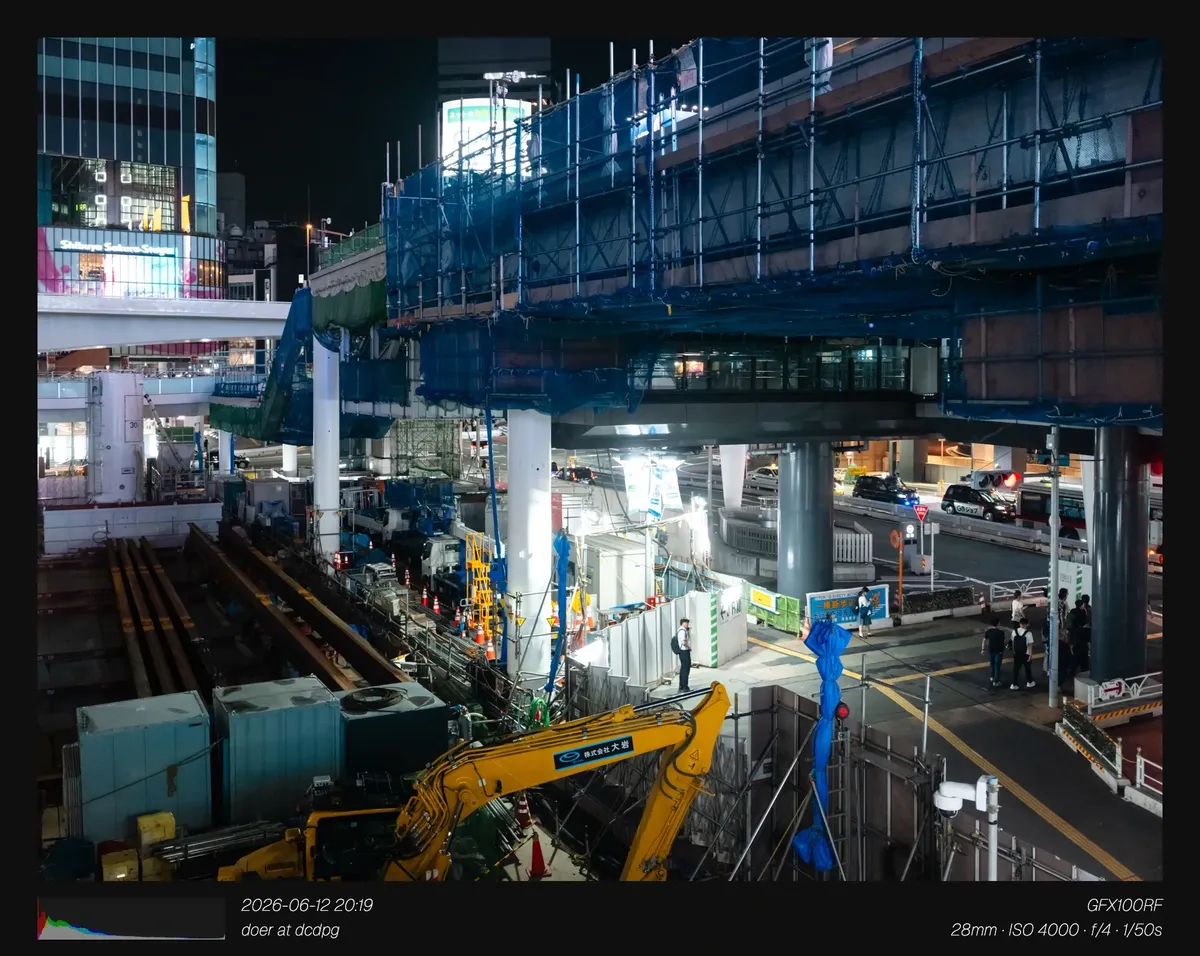This screenshot has width=1200, height=956.
Task: Click the excavator's company logo plate
Action: click(593, 752)
